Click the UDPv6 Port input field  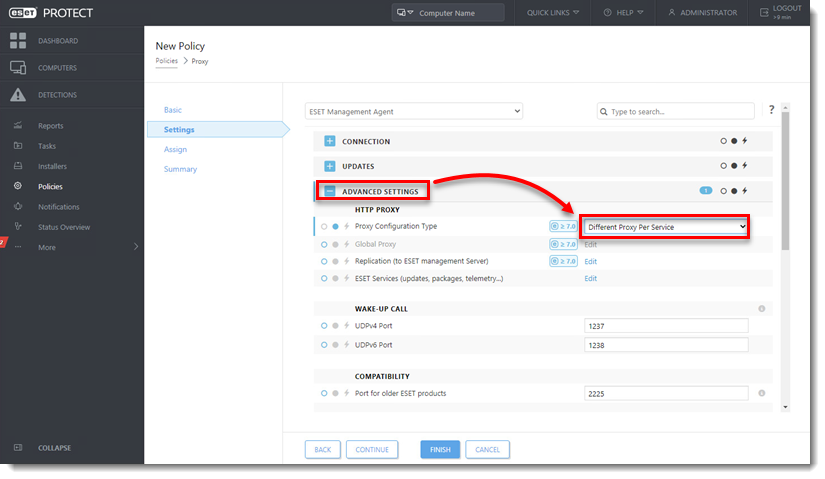pos(666,345)
